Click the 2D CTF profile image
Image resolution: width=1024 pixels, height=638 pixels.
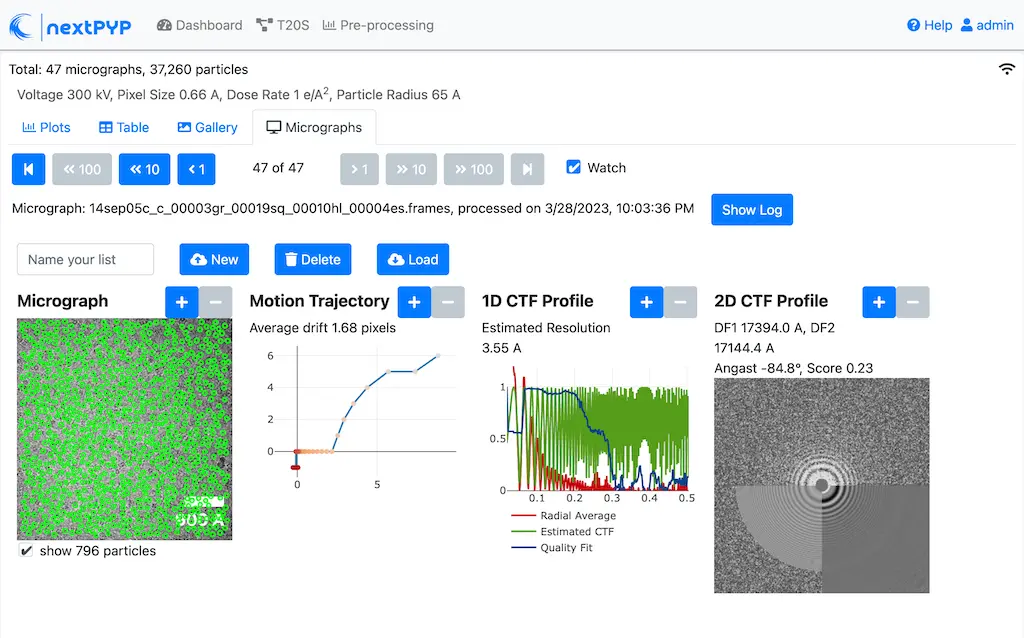pyautogui.click(x=821, y=485)
